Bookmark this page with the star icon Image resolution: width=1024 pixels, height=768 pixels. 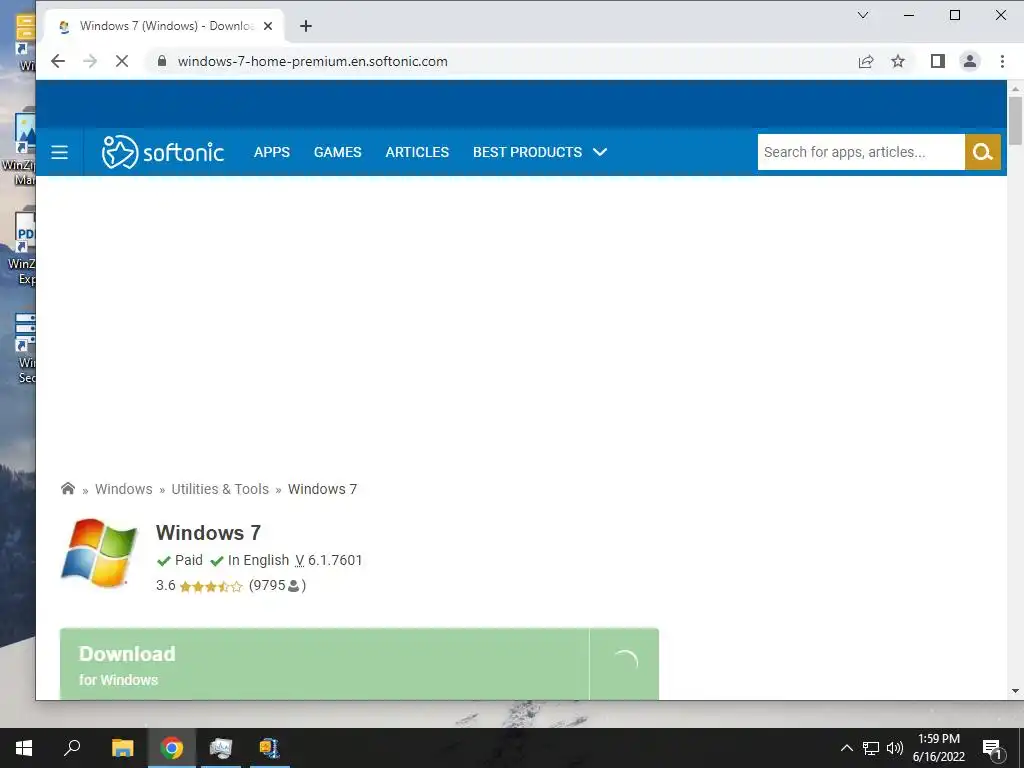898,61
